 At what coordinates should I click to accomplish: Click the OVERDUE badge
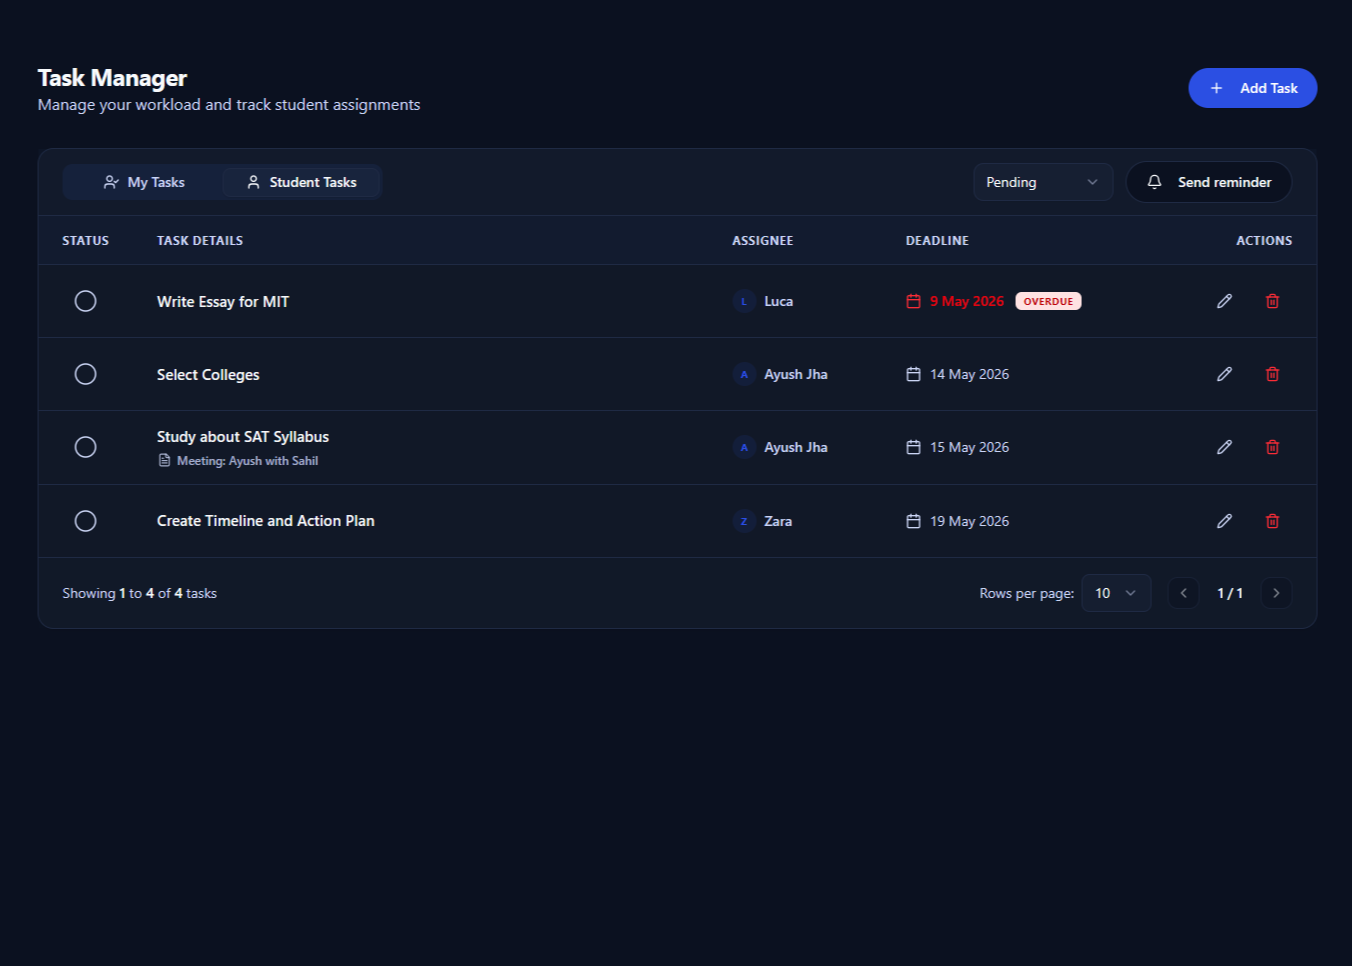[x=1048, y=301]
